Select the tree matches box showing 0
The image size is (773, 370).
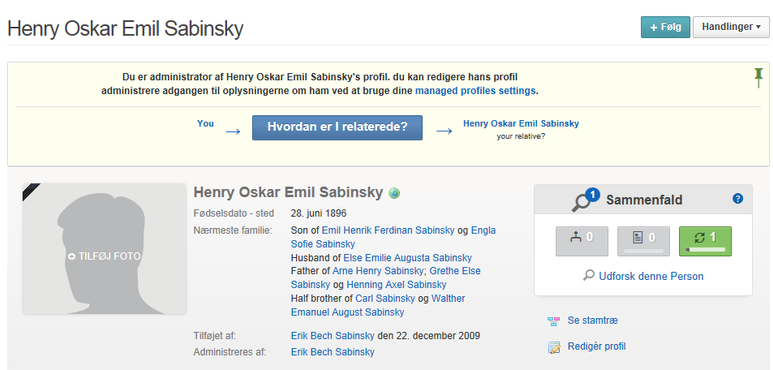(580, 241)
